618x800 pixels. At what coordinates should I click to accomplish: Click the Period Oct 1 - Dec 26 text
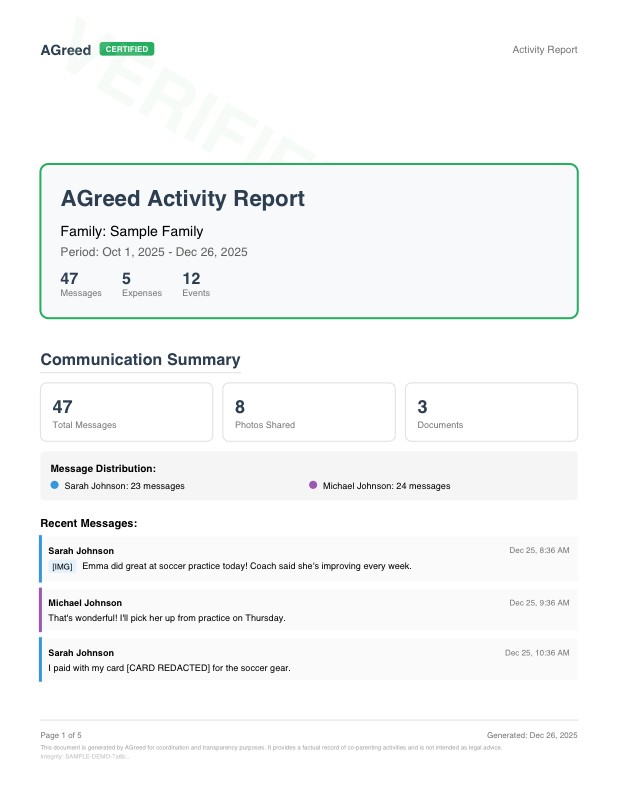pyautogui.click(x=154, y=252)
